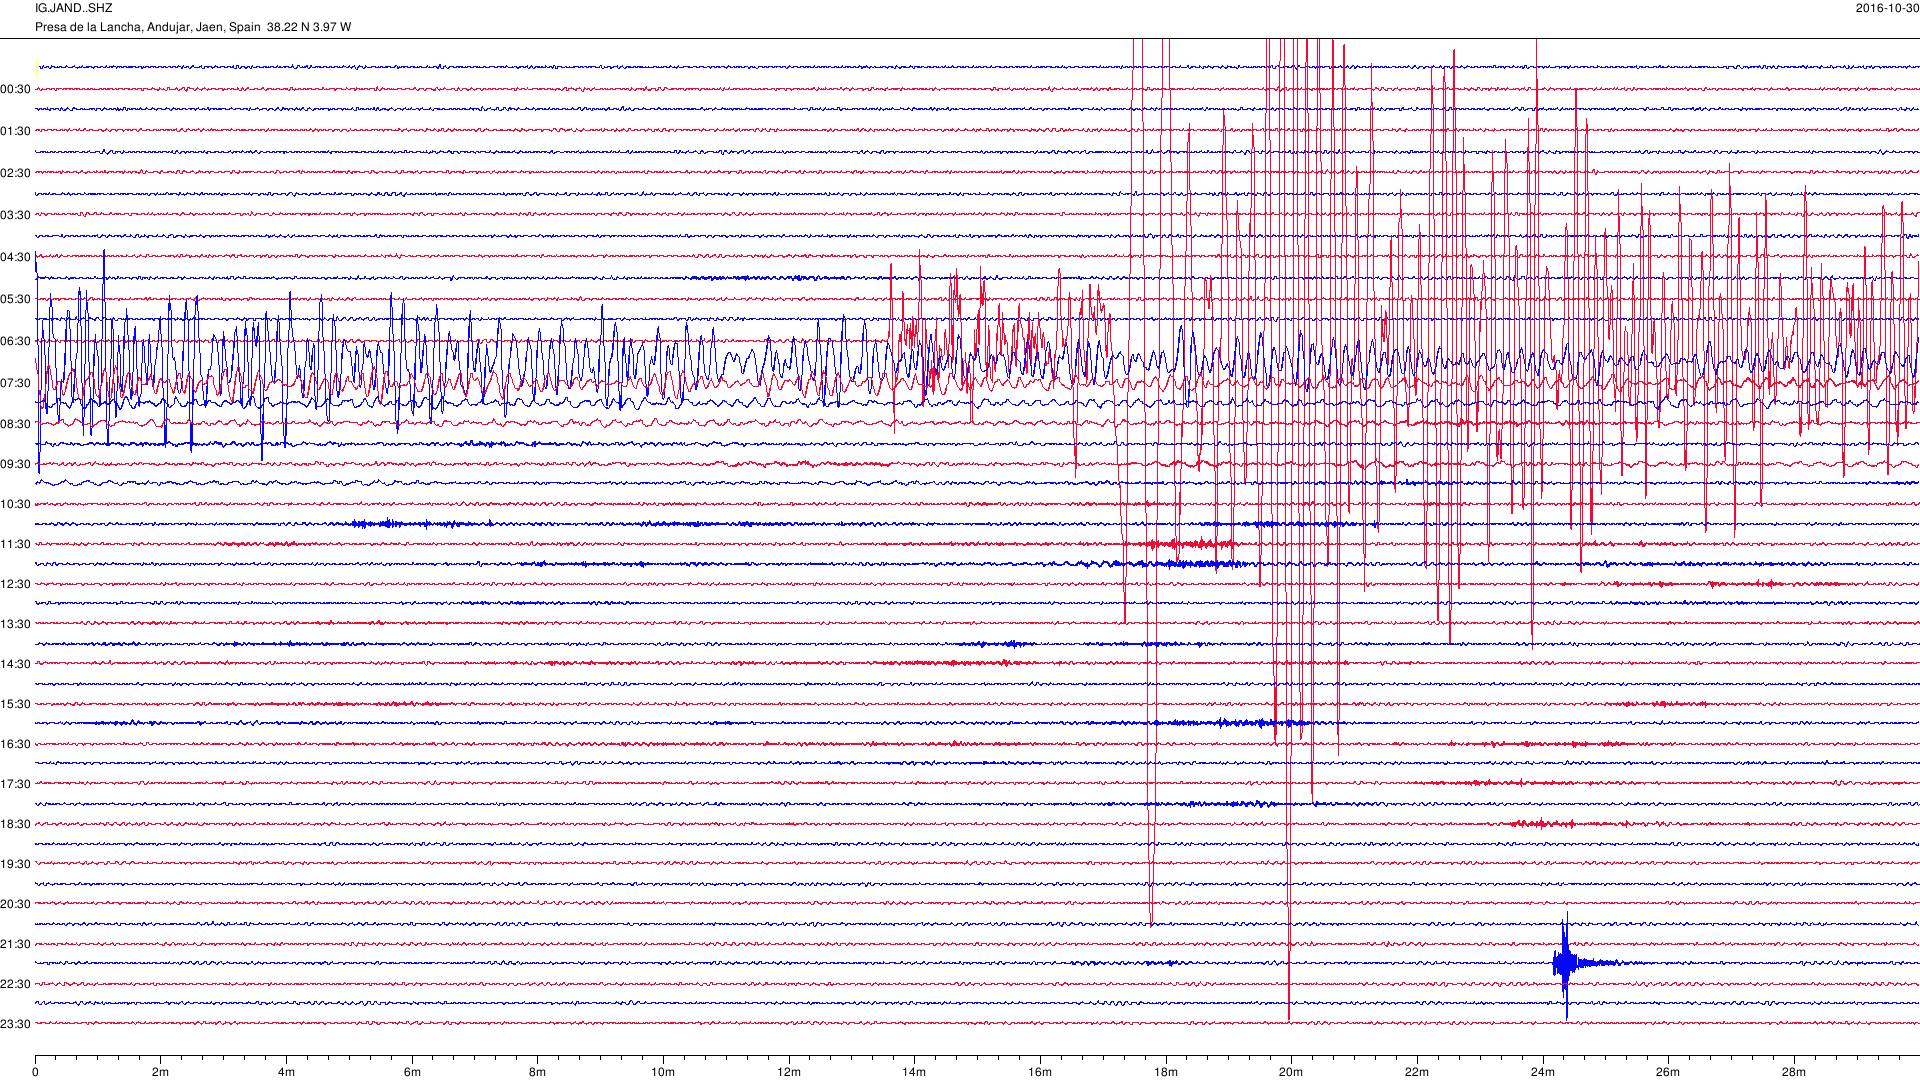Viewport: 1920px width, 1080px height.
Task: Click the 20m axis tick label
Action: pos(1291,1073)
